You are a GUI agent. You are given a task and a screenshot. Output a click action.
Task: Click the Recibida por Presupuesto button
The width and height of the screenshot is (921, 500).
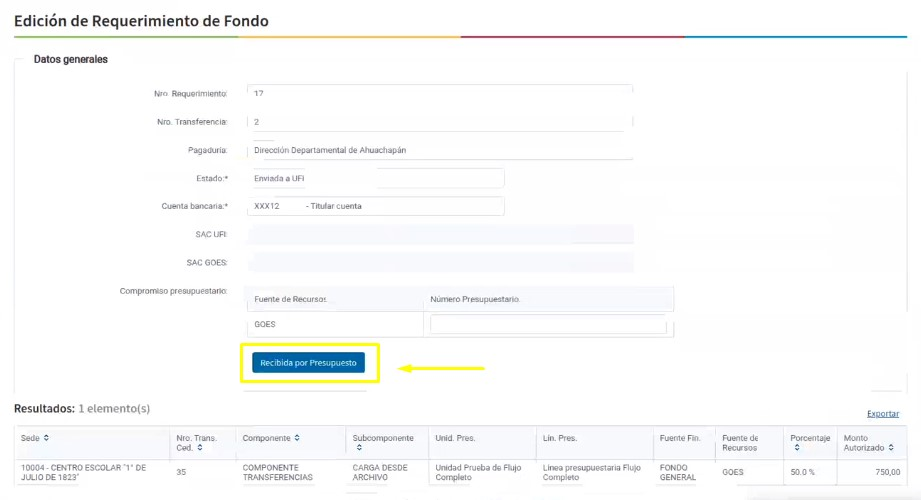309,363
